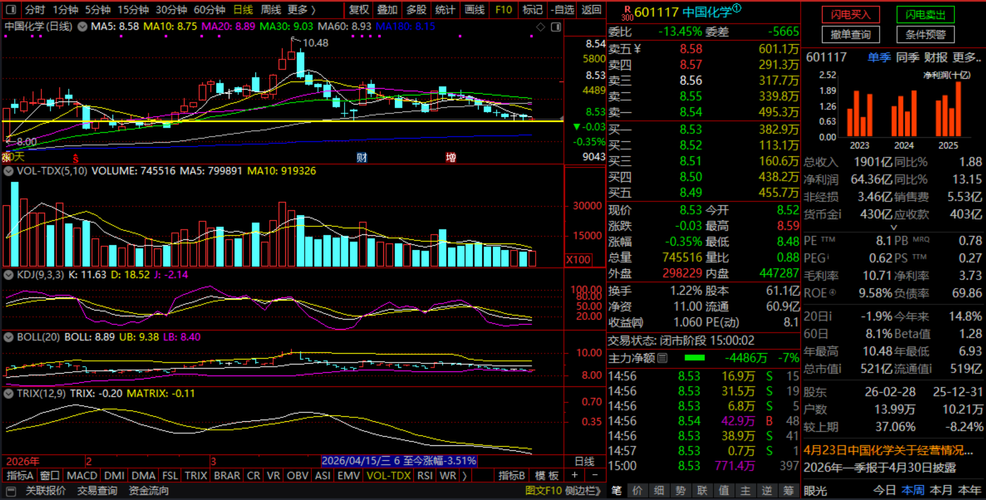Toggle the side panel icon beside the diamond

pos(555,27)
